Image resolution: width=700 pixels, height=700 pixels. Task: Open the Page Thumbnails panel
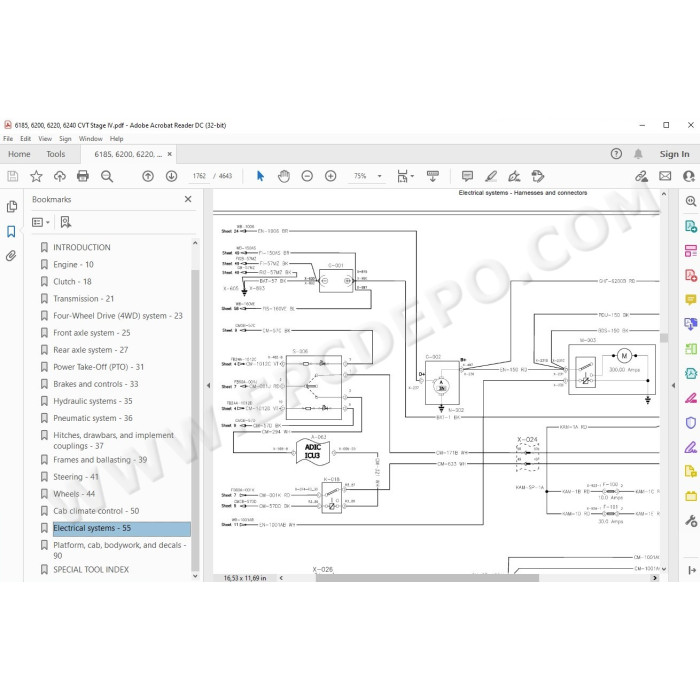[12, 207]
